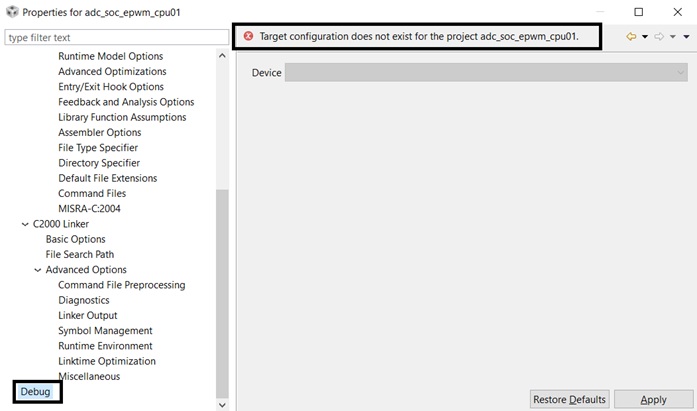Click the Apply button

pyautogui.click(x=653, y=399)
